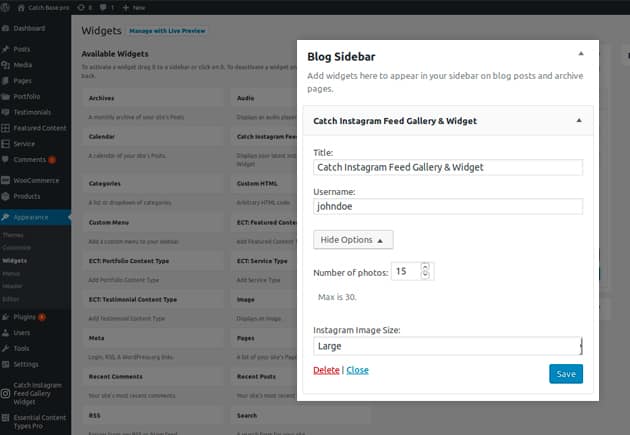The image size is (630, 435).
Task: Select the Widgets submenu item
Action: pos(14,261)
